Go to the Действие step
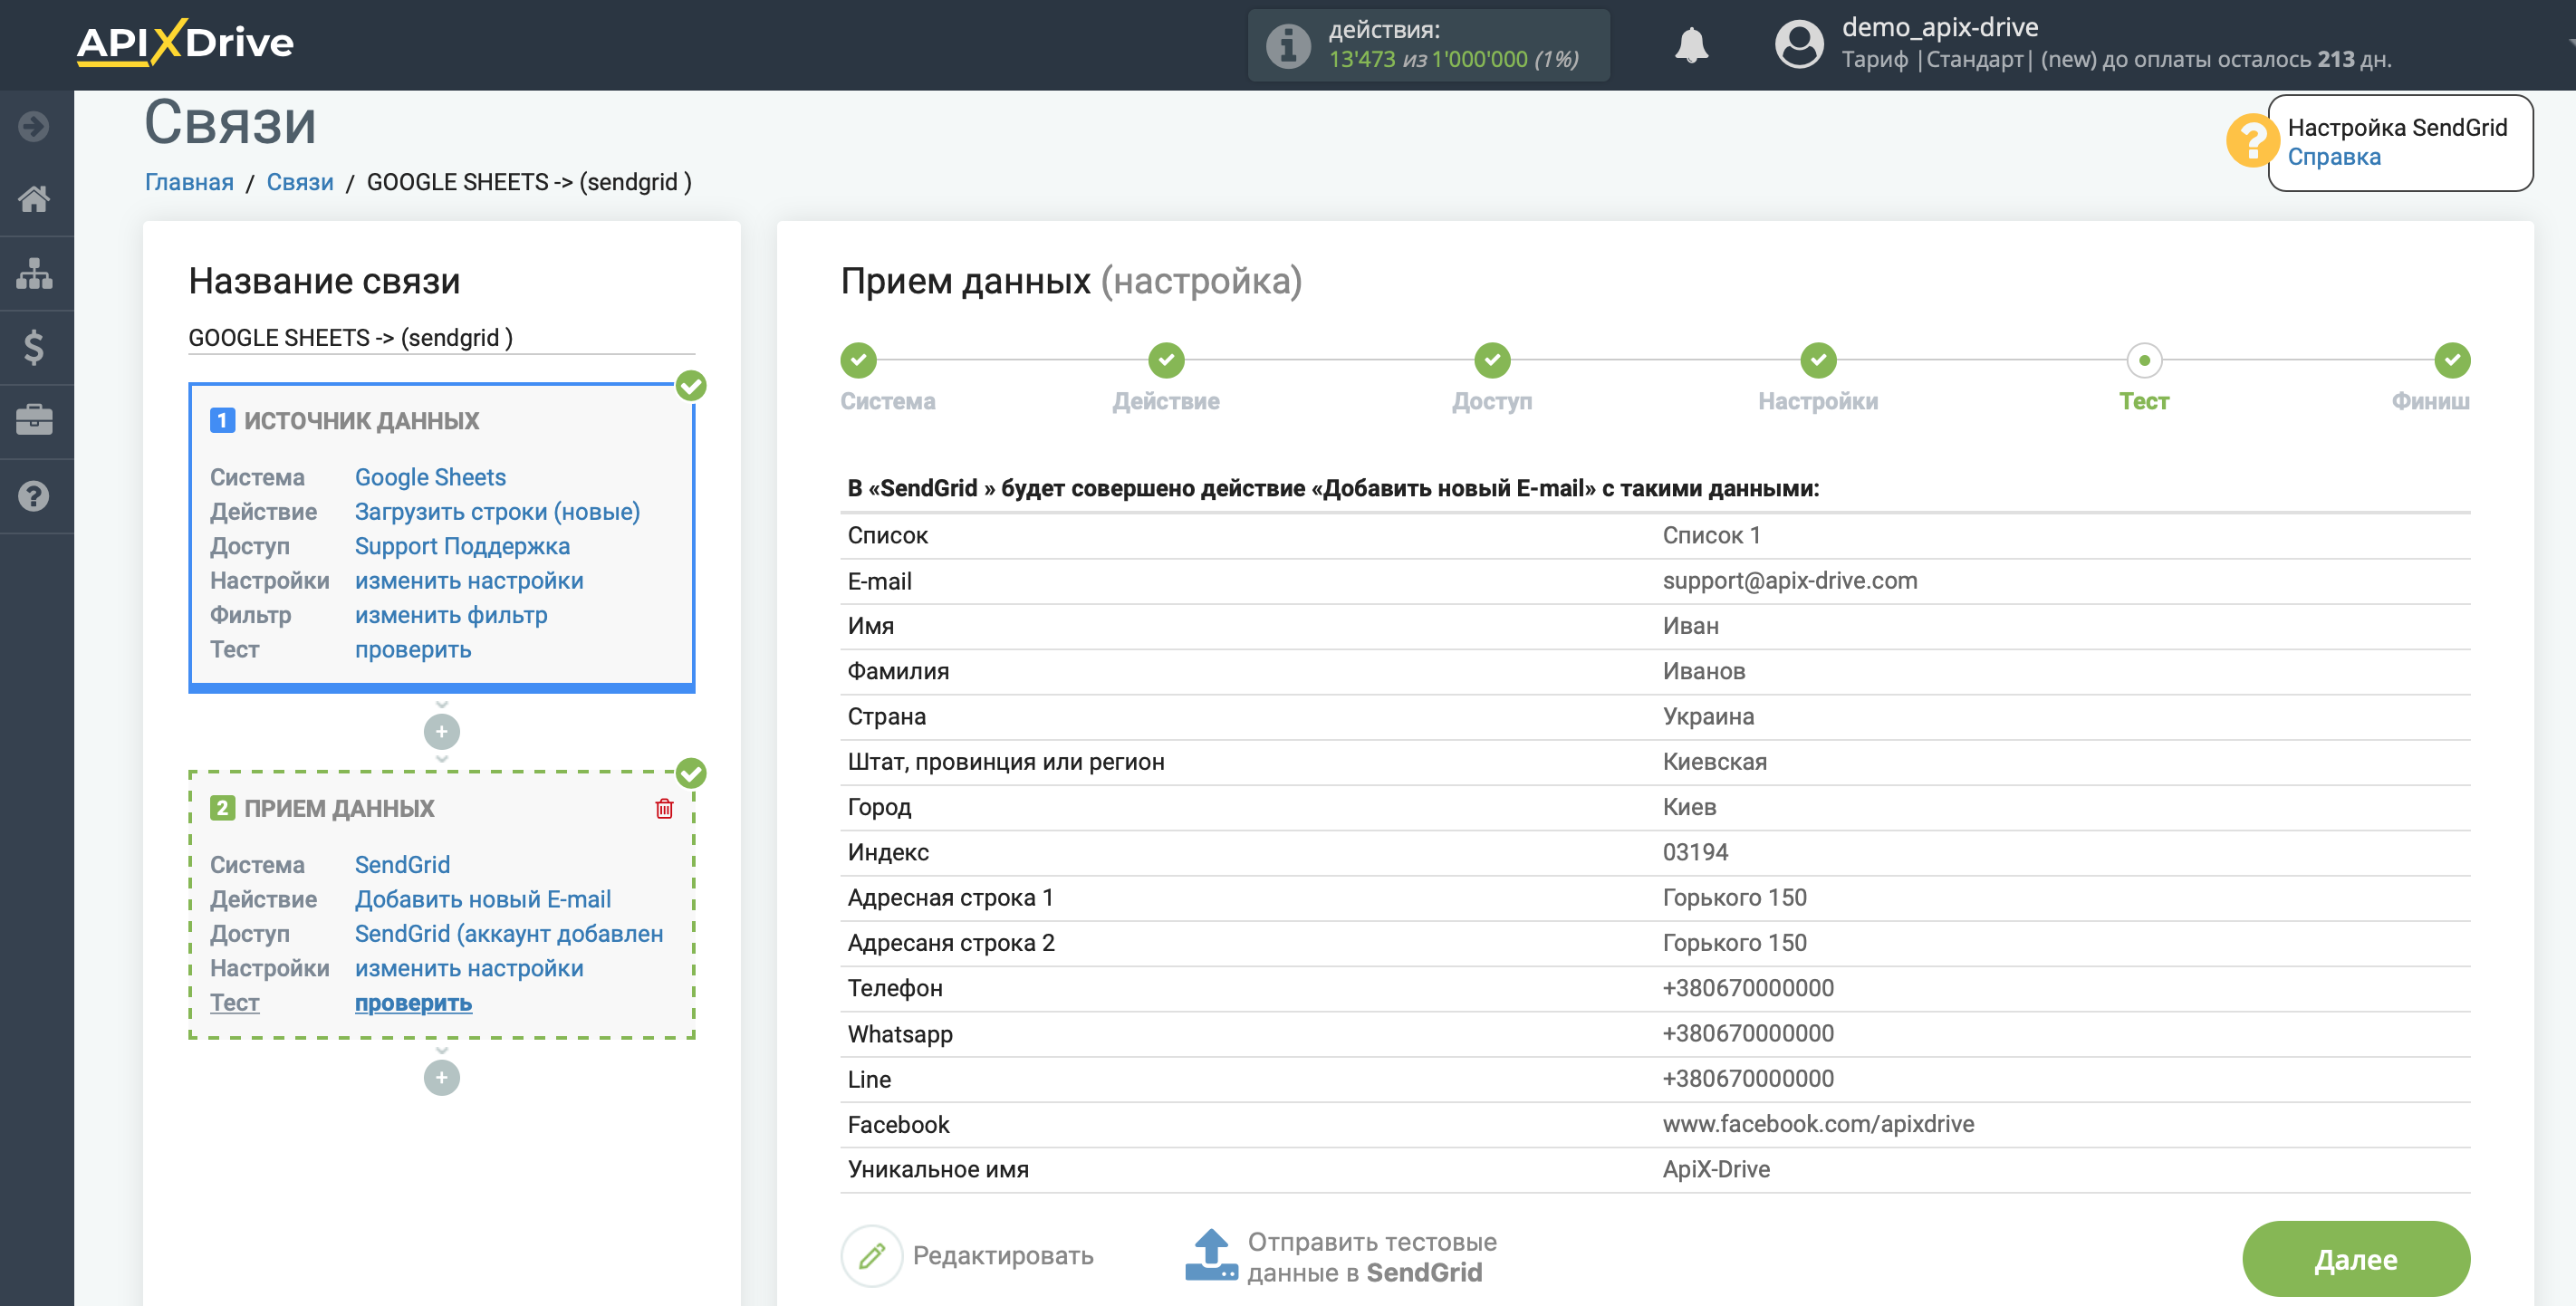The image size is (2576, 1306). [x=1166, y=360]
